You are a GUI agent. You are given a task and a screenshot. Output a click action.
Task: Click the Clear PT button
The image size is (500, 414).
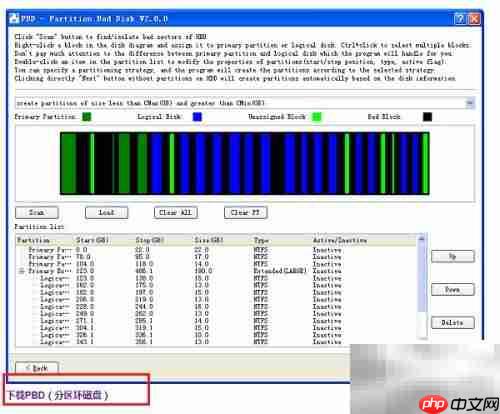(x=246, y=213)
